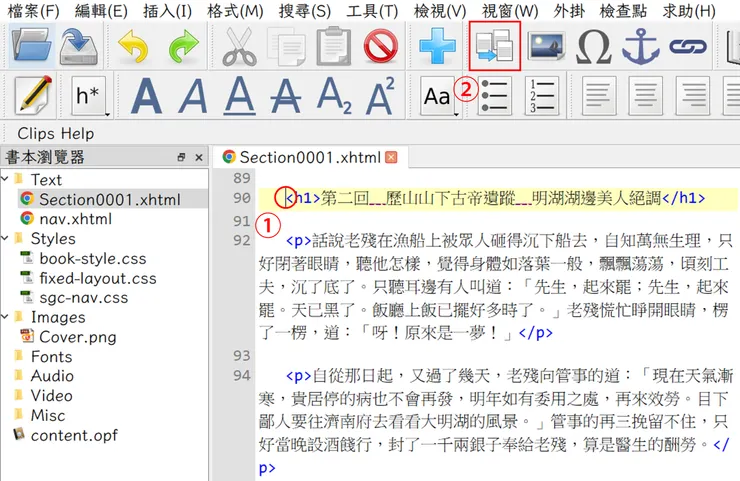This screenshot has height=481, width=740.
Task: Open the 檢查點 menu
Action: coord(623,11)
